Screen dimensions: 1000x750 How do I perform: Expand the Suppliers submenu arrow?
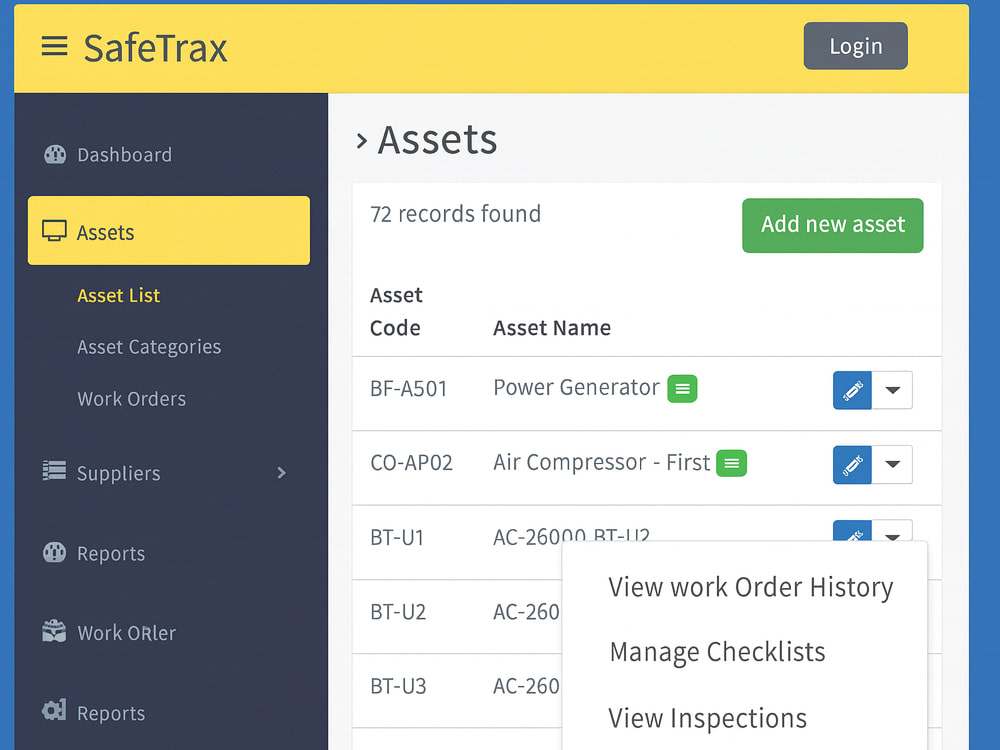(x=281, y=473)
